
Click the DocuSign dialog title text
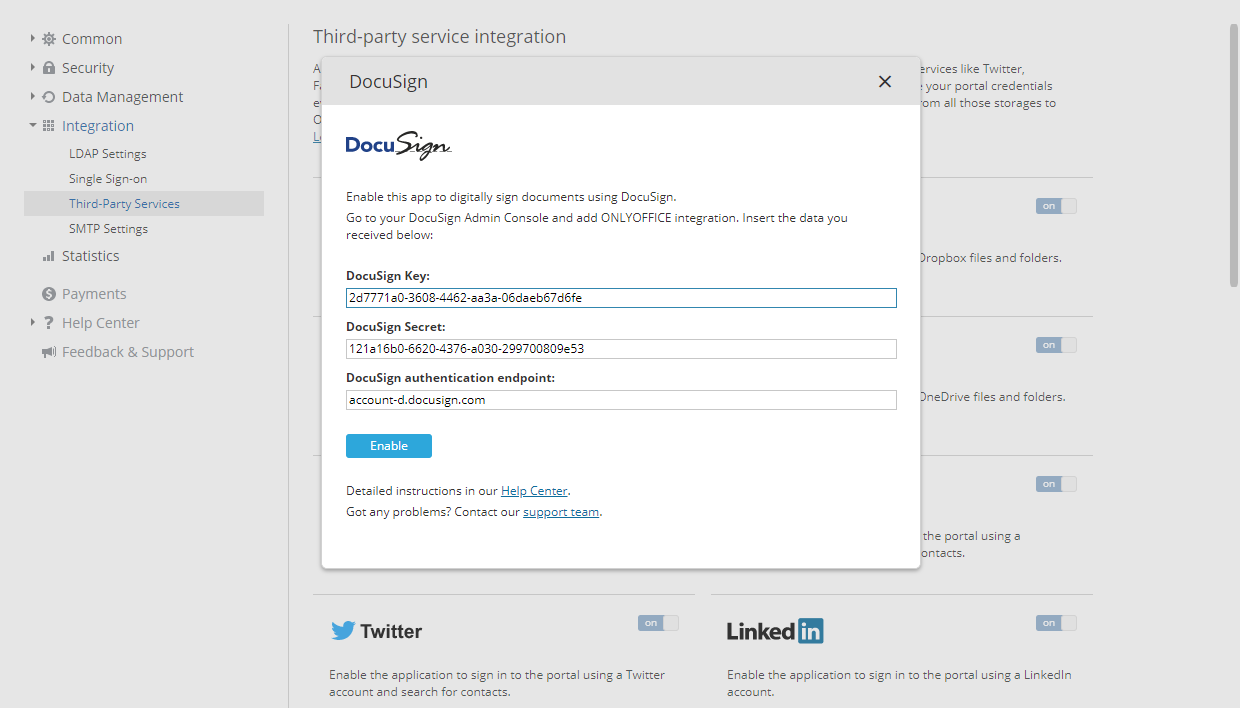pos(388,82)
